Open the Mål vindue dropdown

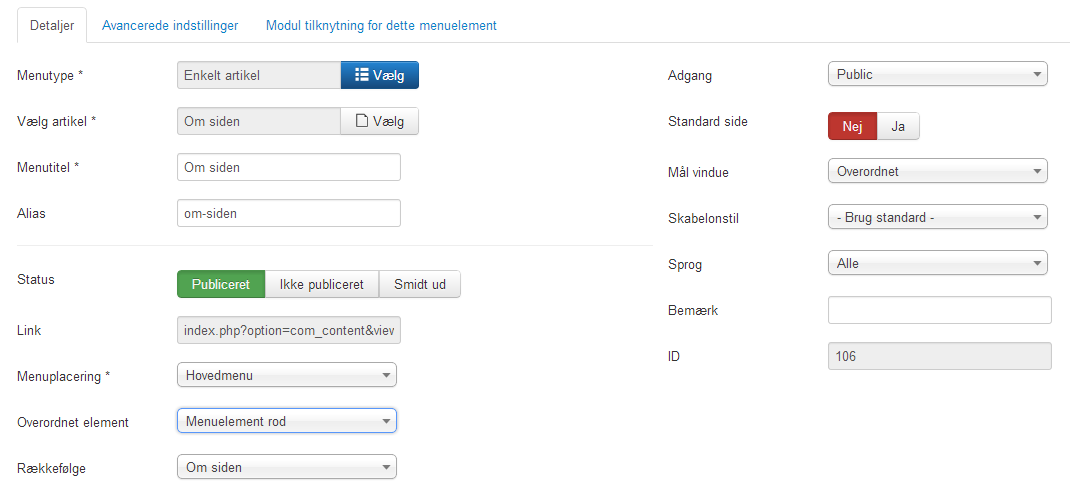938,171
